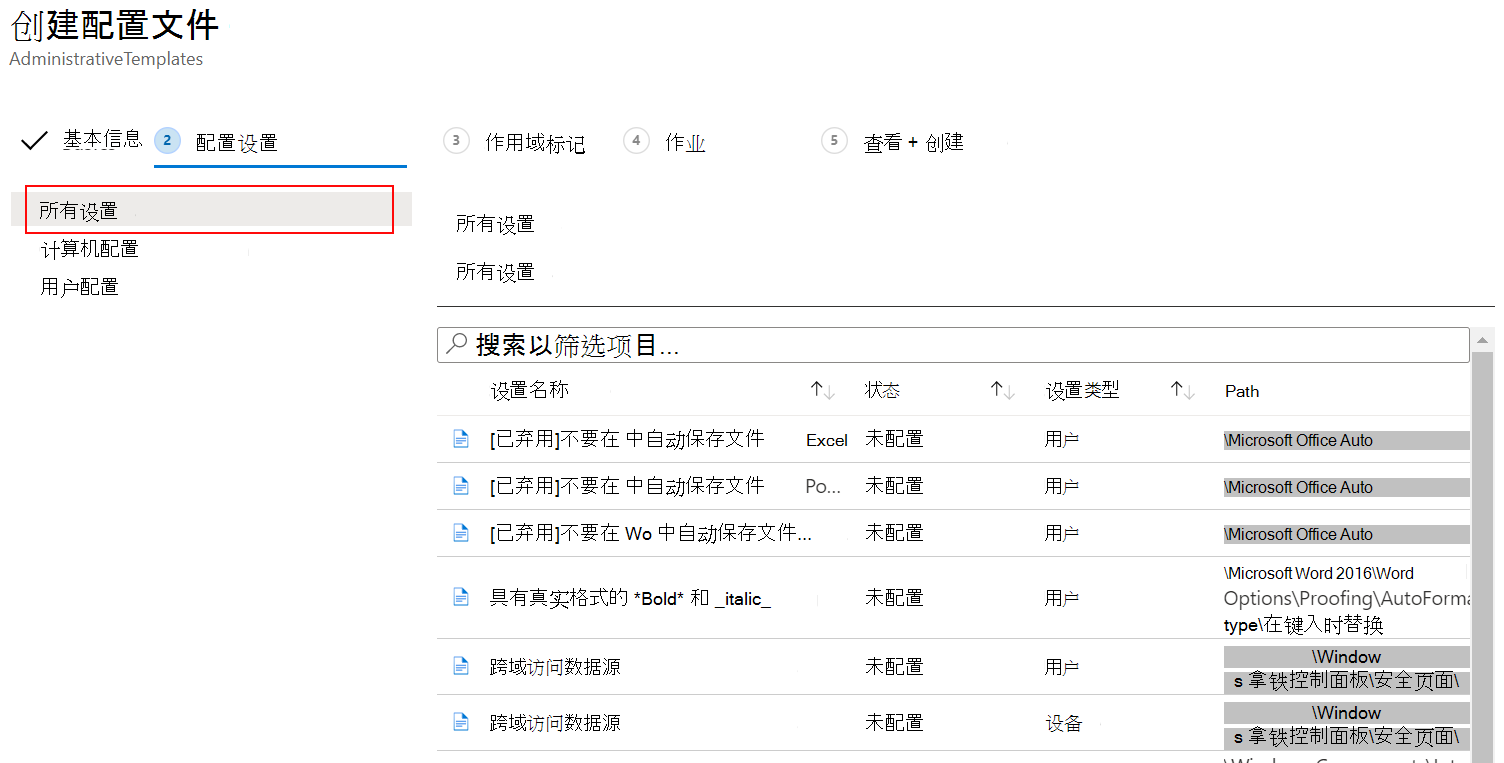The height and width of the screenshot is (763, 1504).
Task: Click 用户 type cell in Excel row
Action: click(1062, 439)
